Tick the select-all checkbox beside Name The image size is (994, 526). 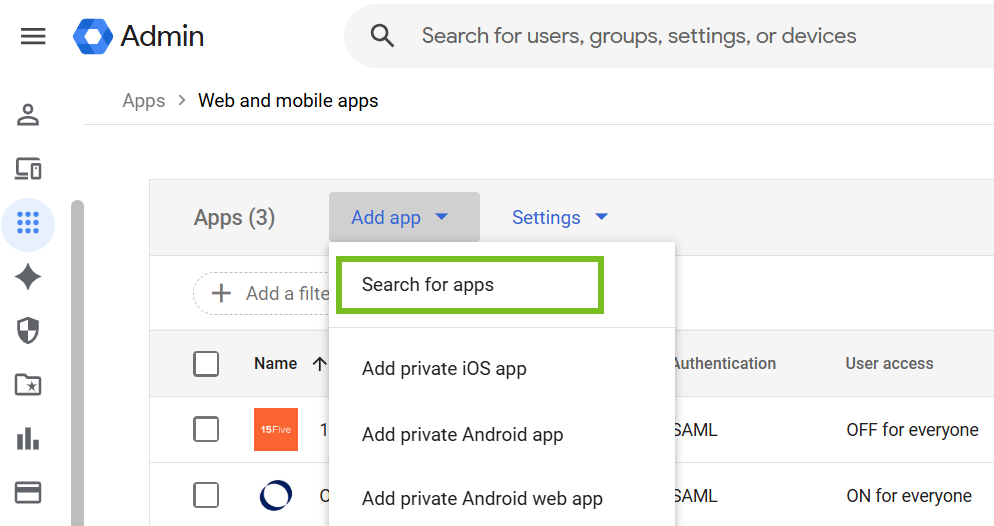click(x=206, y=364)
